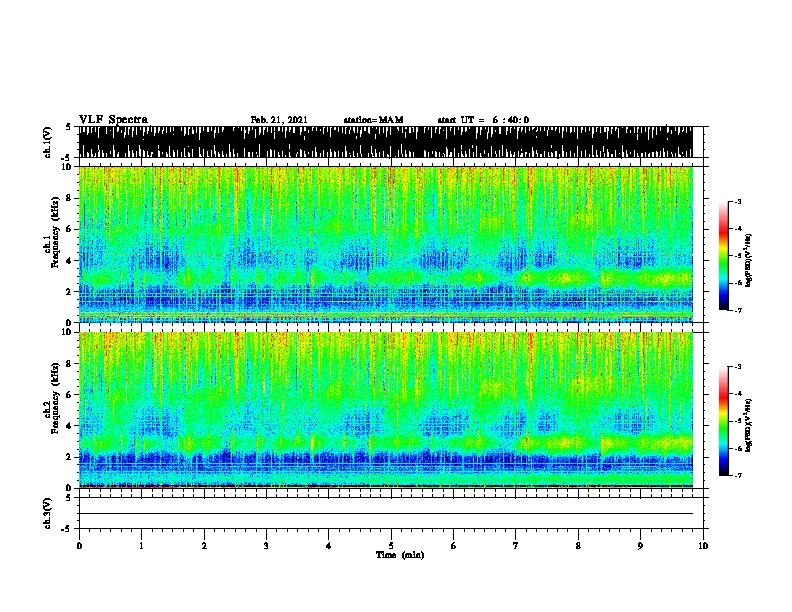Click time axis tick label "6"
792x612 pixels.
click(454, 545)
